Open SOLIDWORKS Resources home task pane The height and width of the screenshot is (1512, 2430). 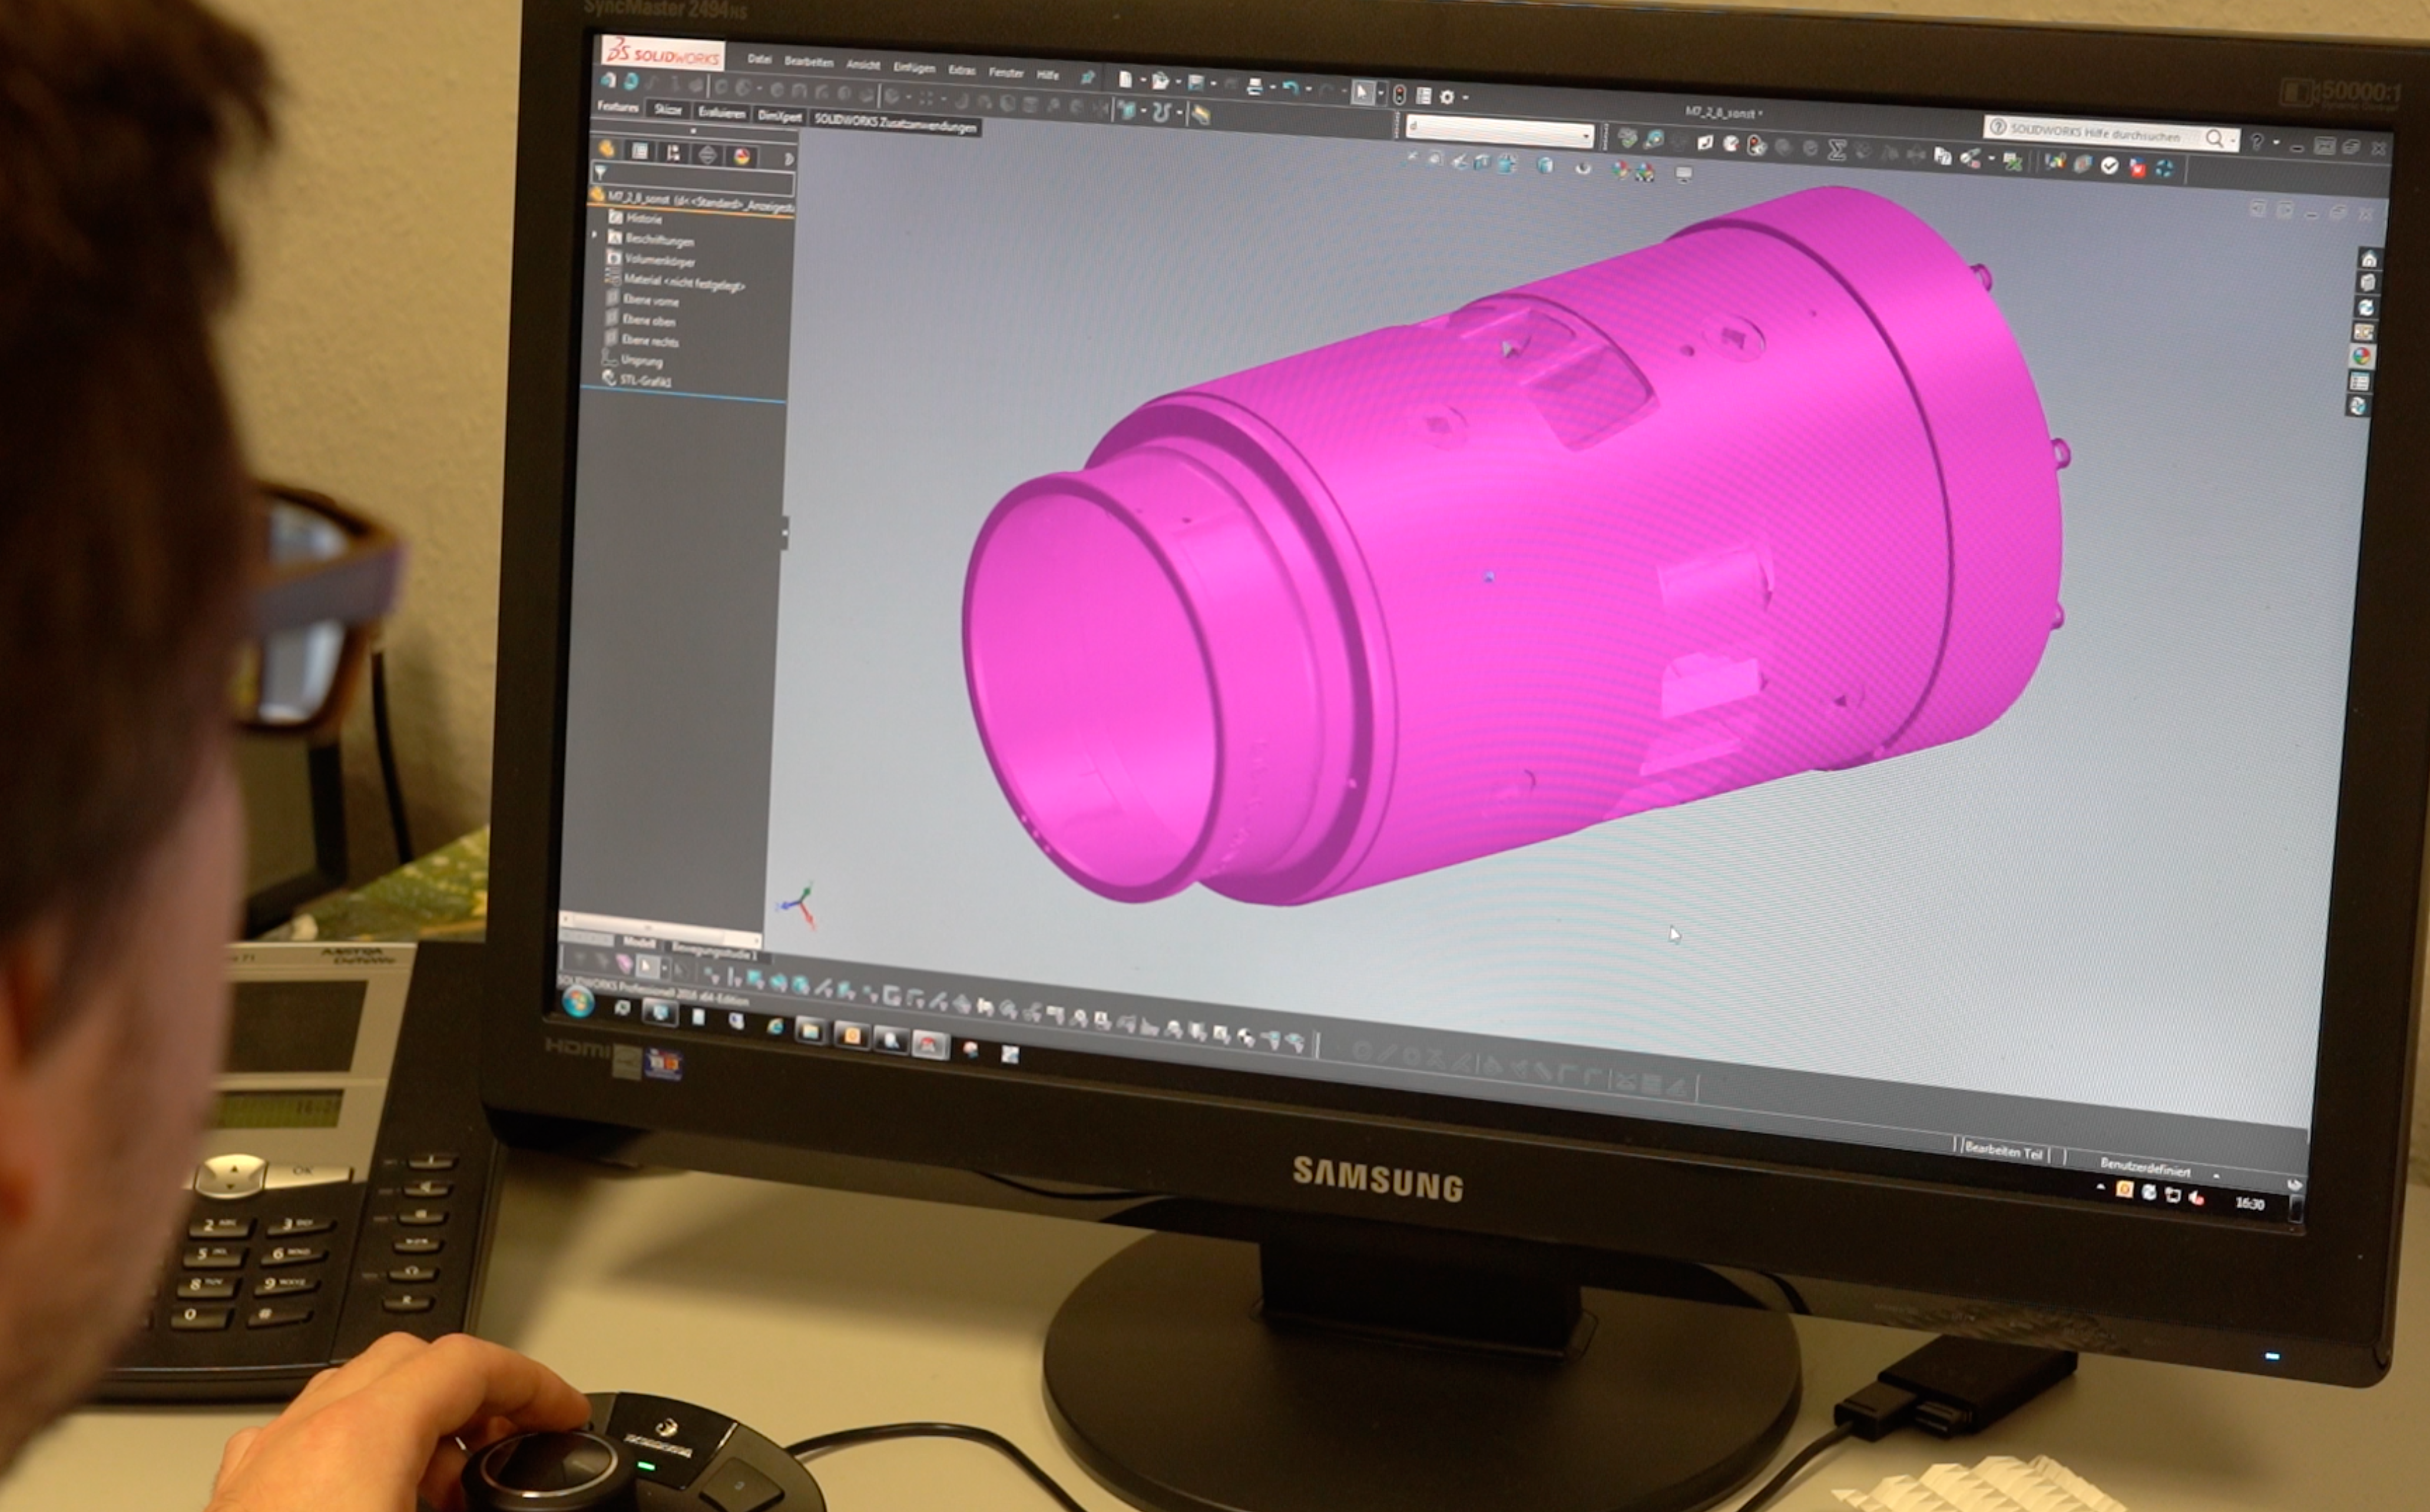2368,258
